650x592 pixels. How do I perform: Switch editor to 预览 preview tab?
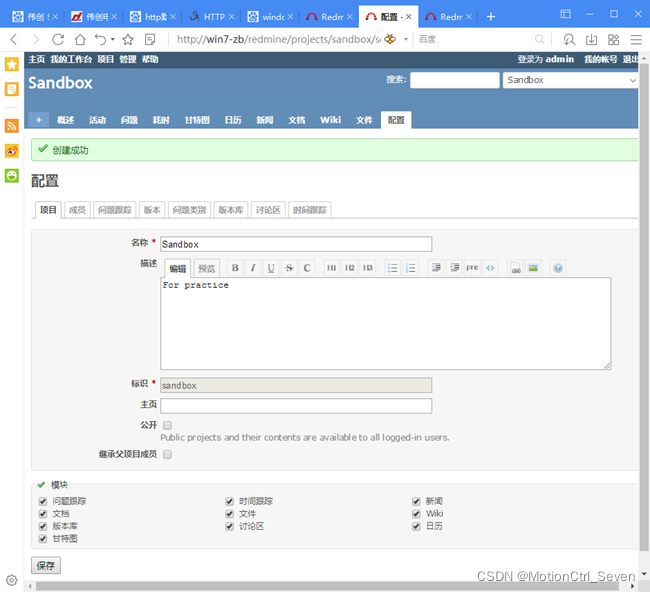(x=206, y=268)
